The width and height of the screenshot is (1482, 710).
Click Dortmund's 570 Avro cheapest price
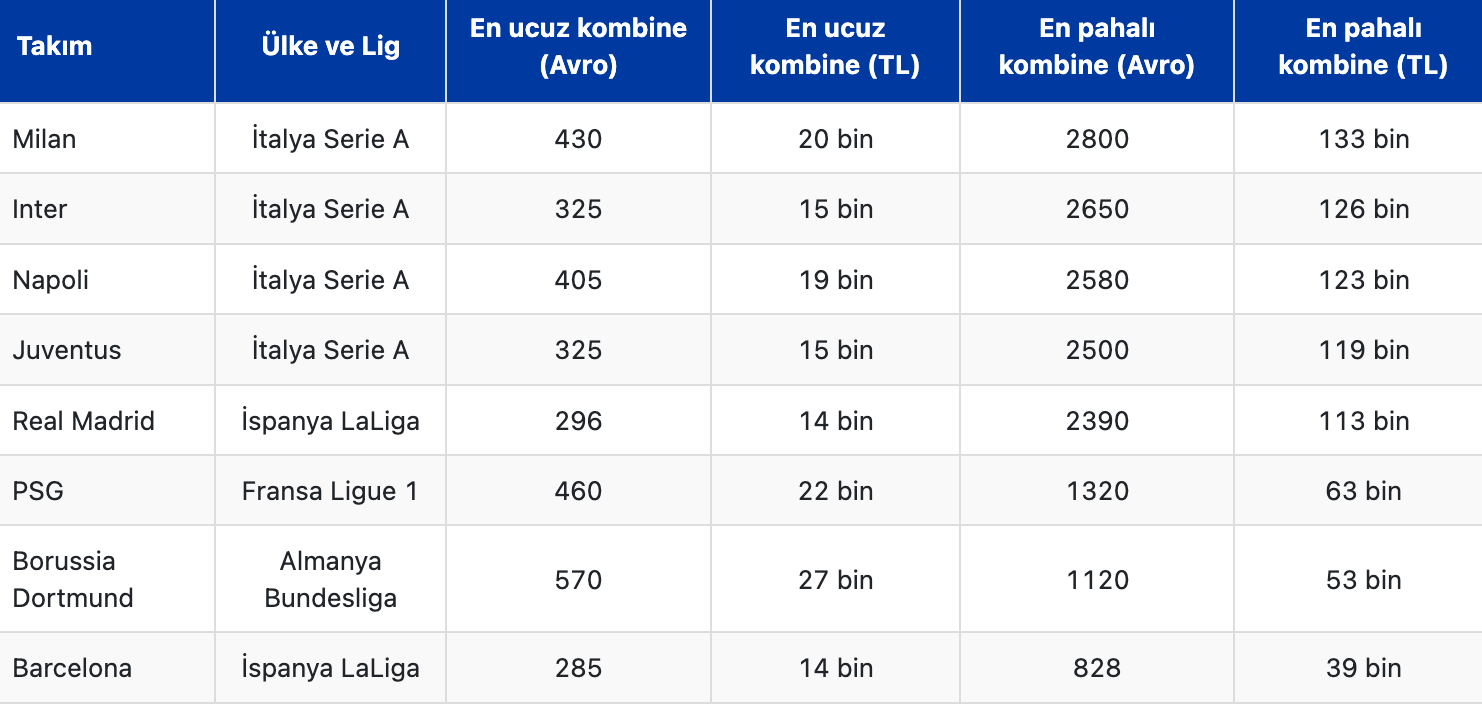point(578,580)
